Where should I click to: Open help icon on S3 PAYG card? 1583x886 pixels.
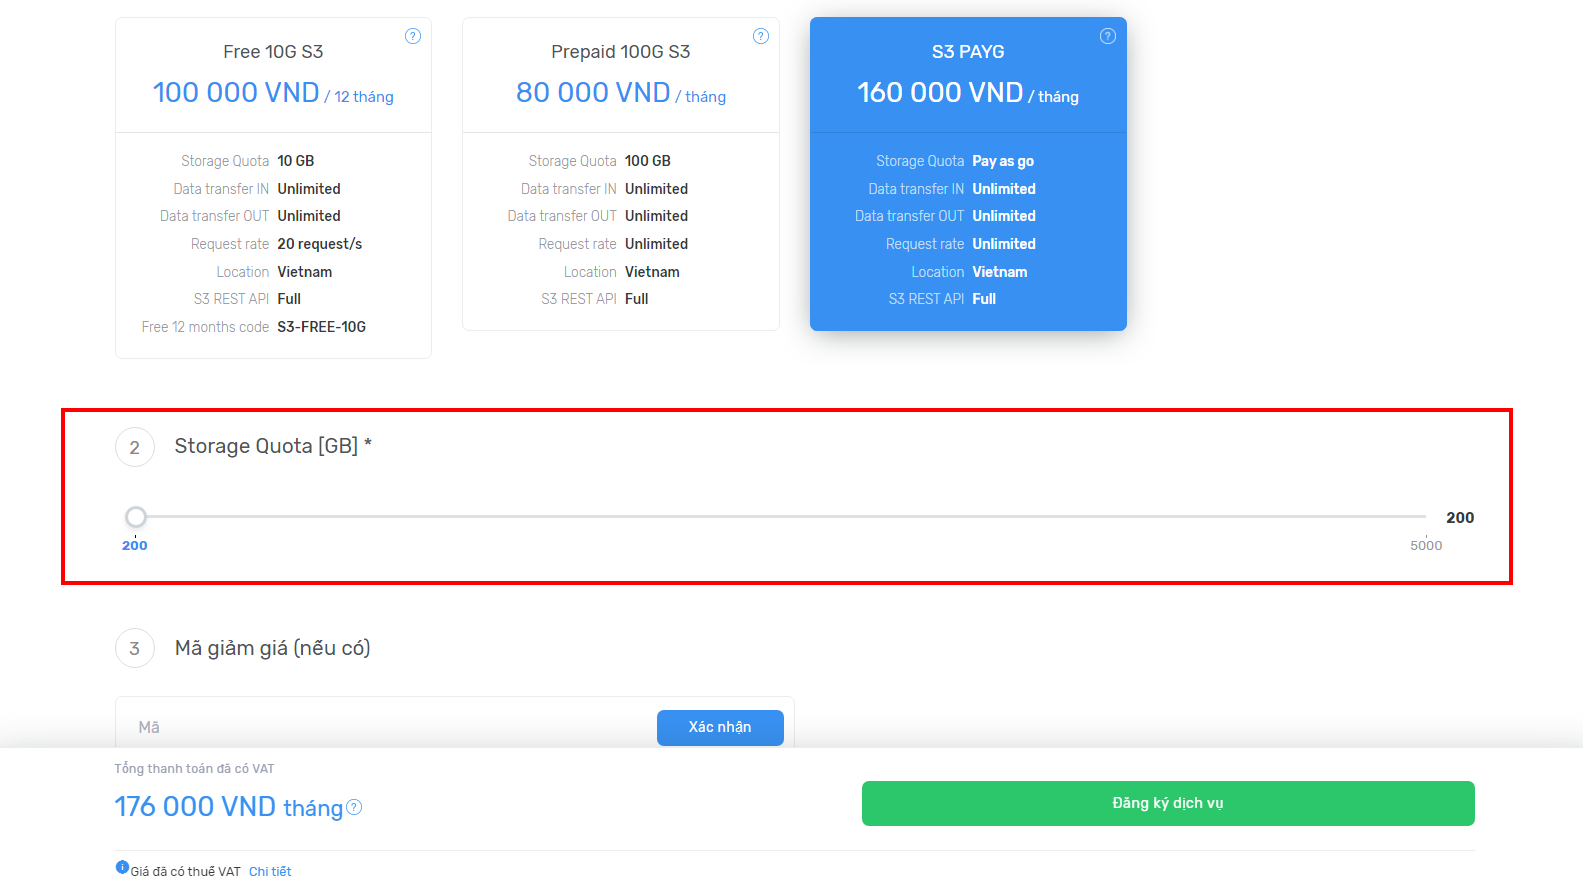(x=1107, y=36)
